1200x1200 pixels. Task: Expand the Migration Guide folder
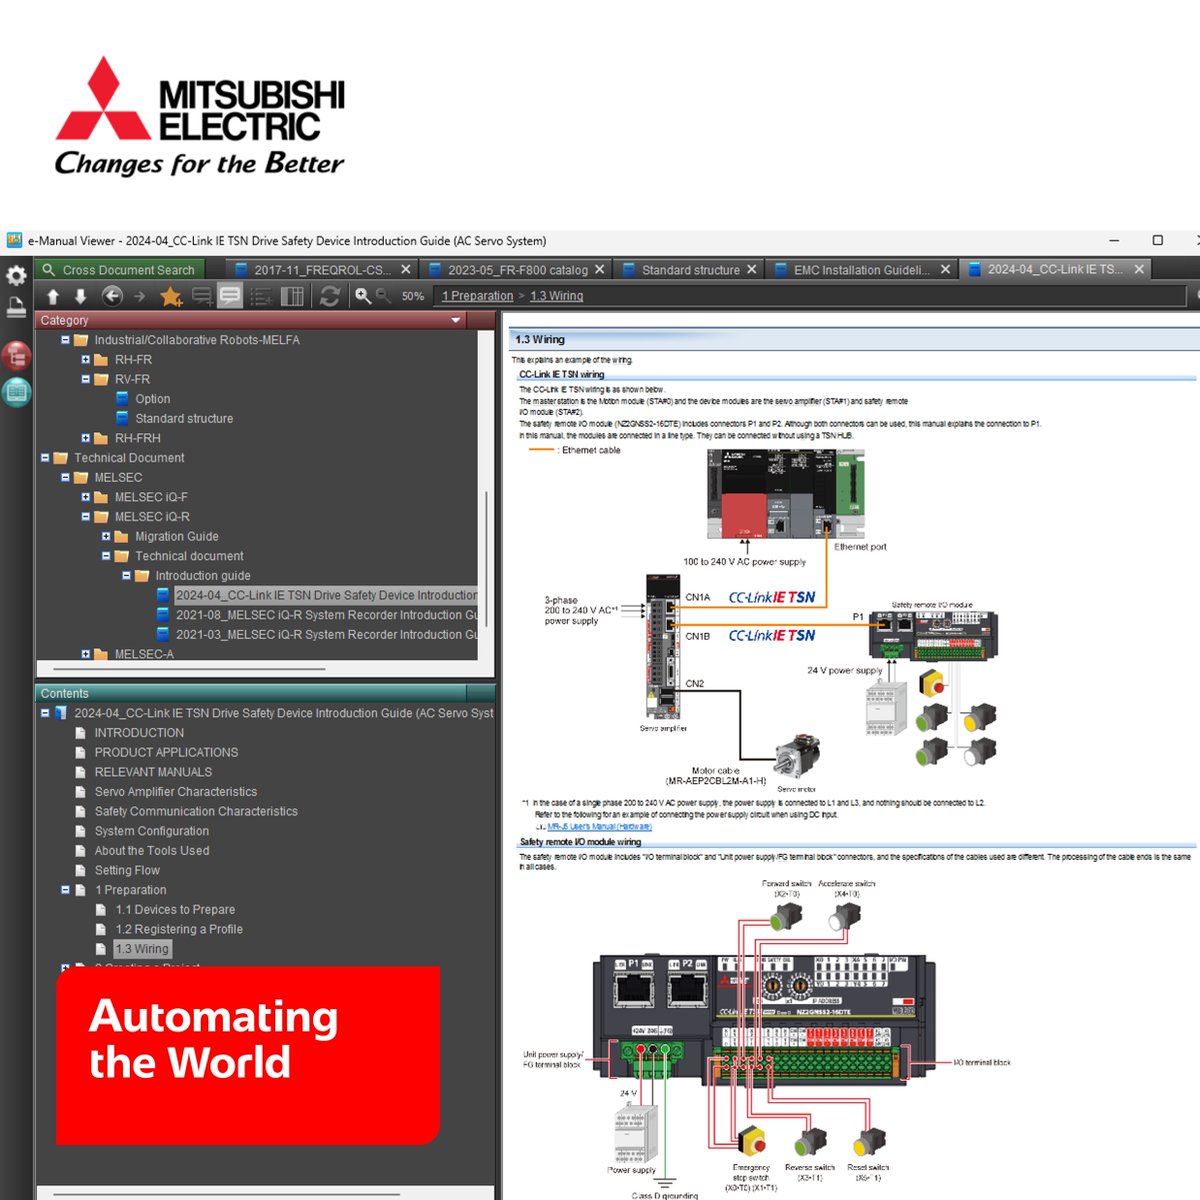106,536
